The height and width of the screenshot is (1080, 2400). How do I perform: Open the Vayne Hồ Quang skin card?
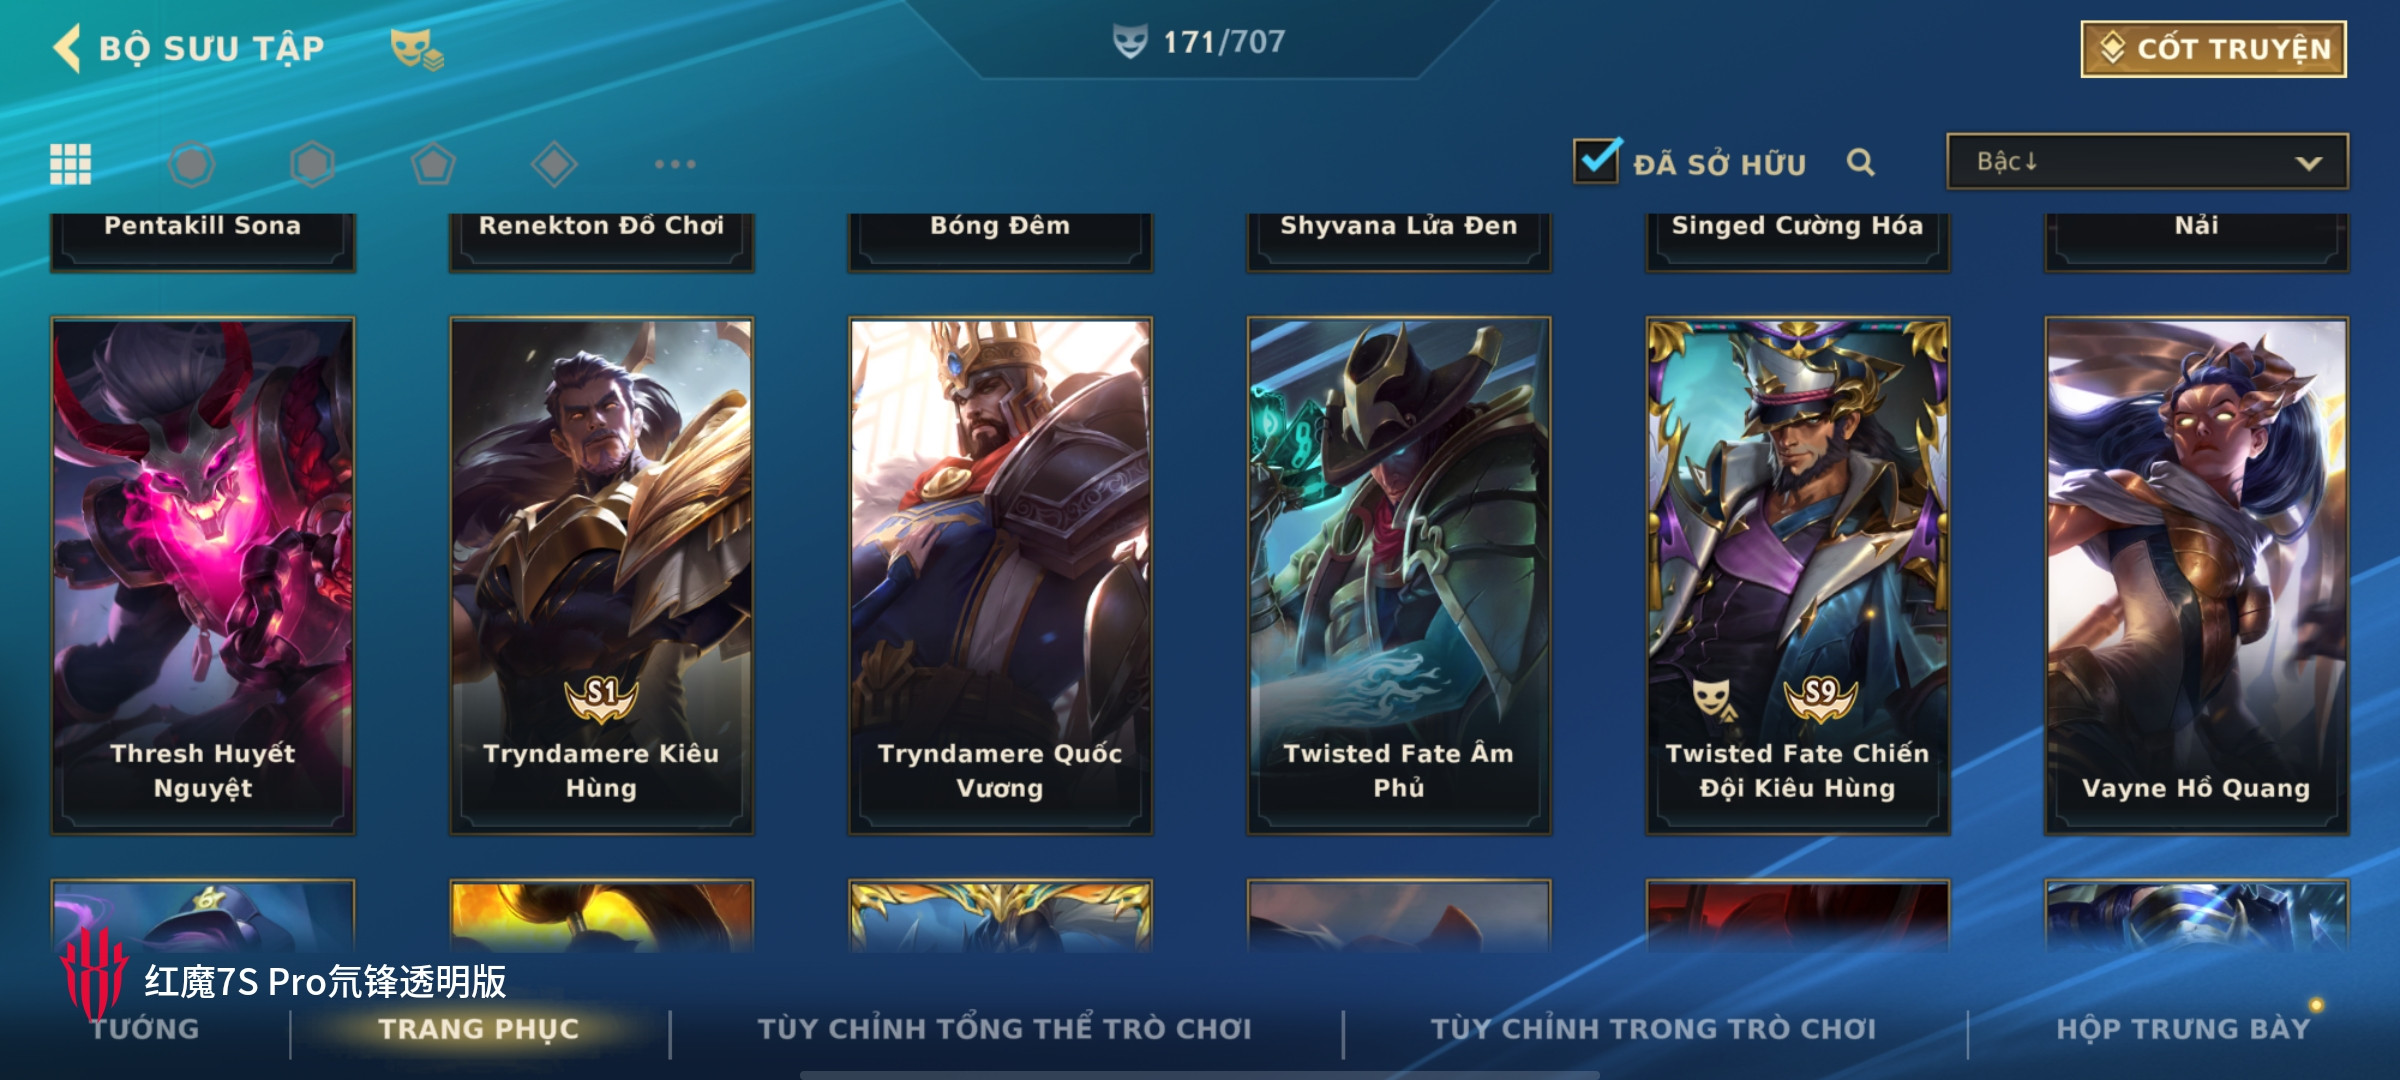[2197, 576]
